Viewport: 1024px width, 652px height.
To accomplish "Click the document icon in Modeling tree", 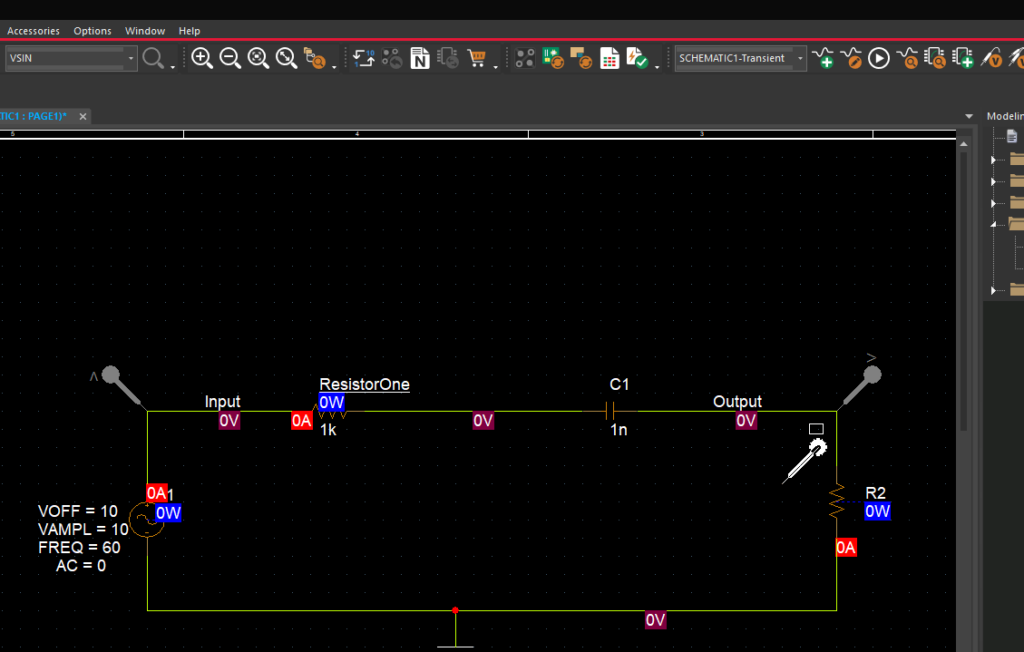I will click(1012, 136).
